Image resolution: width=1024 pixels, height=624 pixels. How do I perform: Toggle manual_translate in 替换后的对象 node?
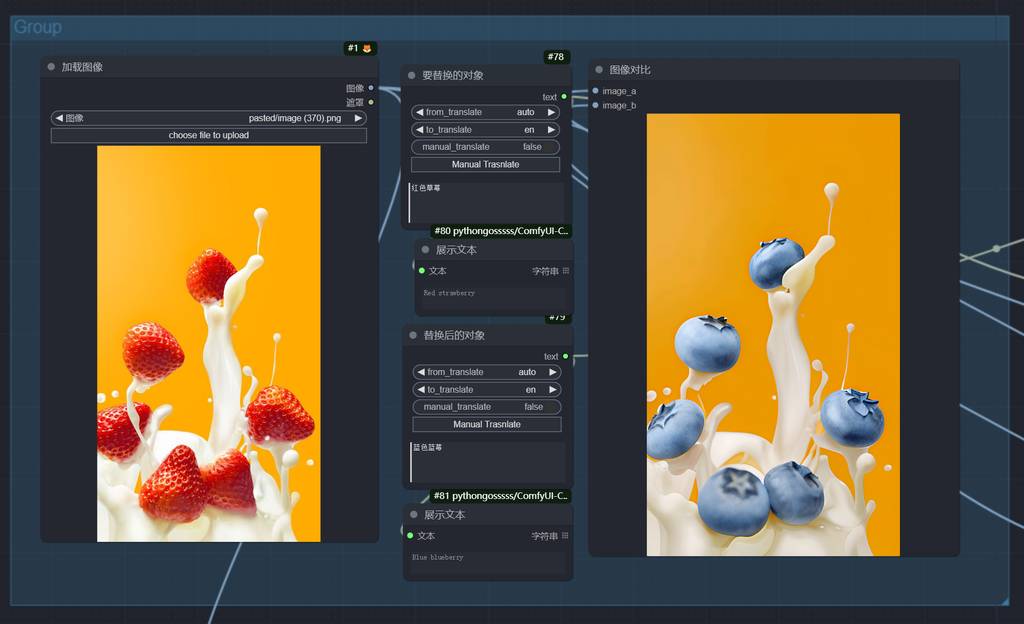coord(486,407)
